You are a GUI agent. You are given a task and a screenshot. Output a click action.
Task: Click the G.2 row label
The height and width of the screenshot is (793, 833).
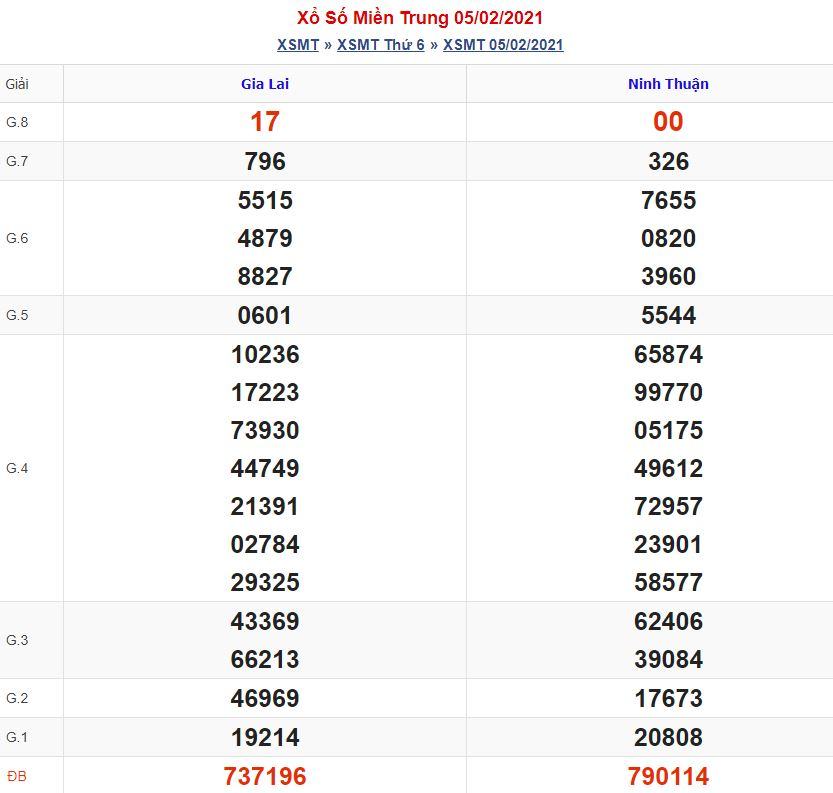(x=17, y=698)
